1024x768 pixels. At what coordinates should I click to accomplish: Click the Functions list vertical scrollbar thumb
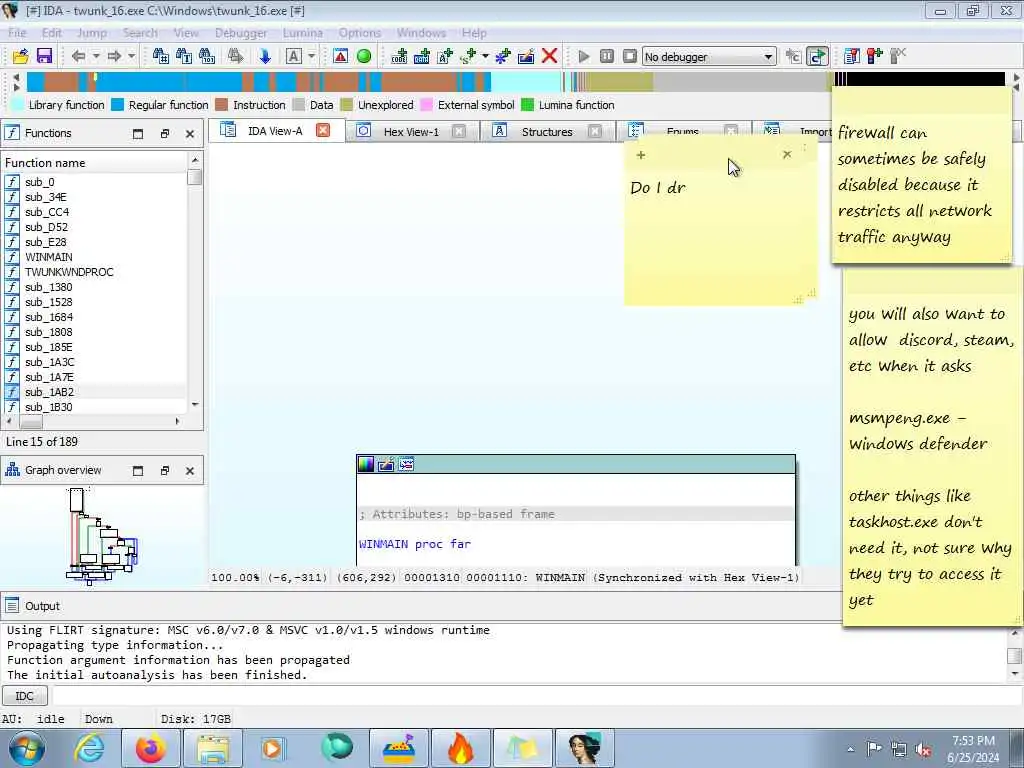[194, 178]
